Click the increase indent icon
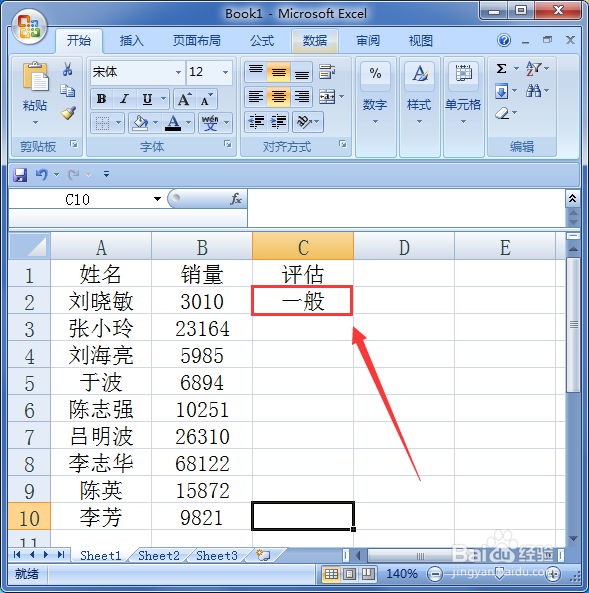 pos(278,121)
